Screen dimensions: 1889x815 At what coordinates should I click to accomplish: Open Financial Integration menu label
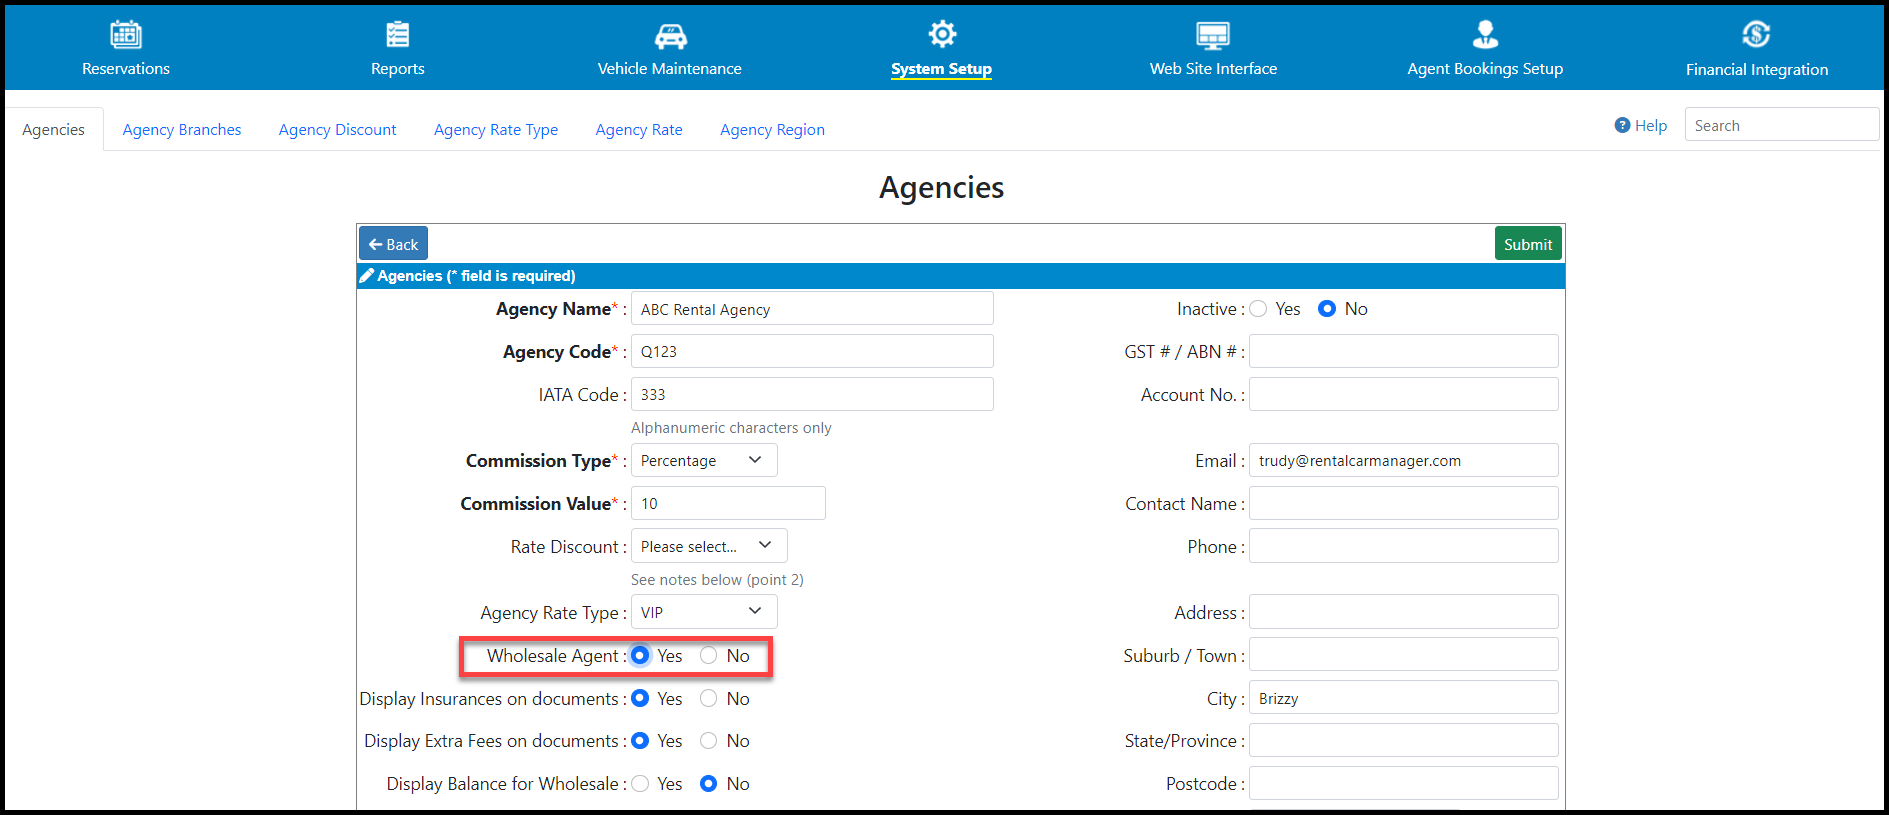[1757, 70]
